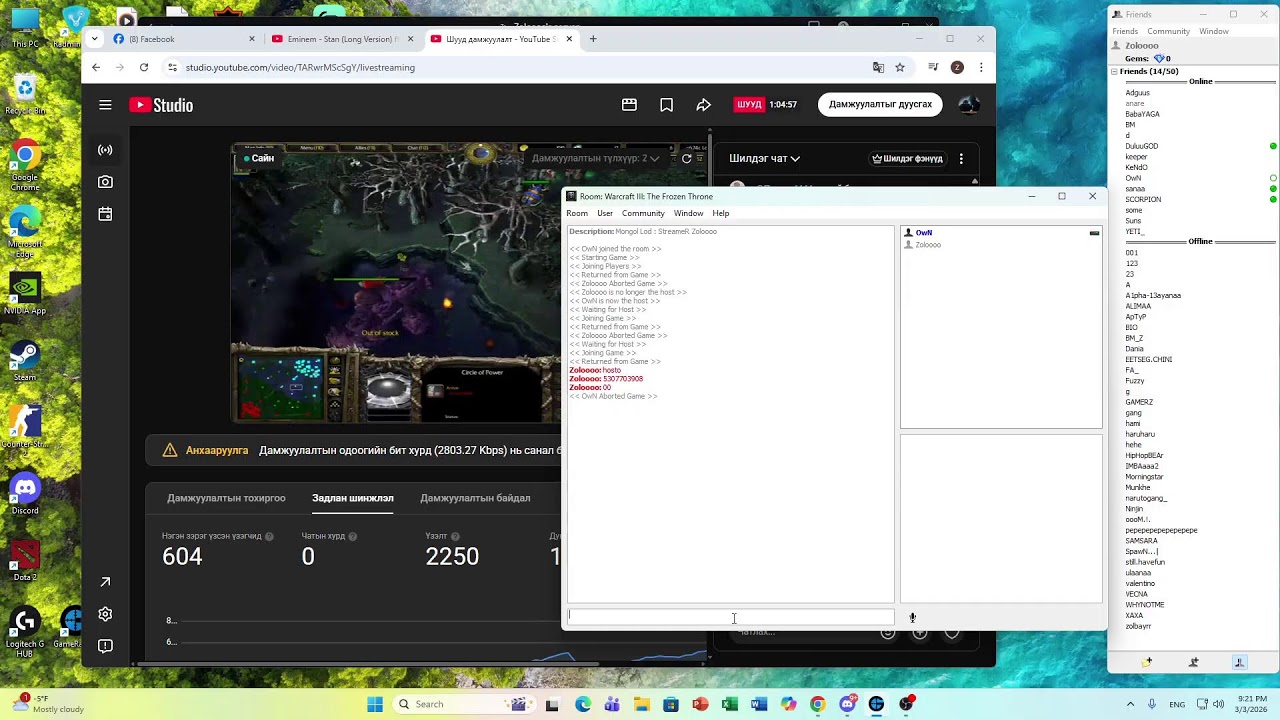Open Excel from the taskbar
This screenshot has width=1280, height=720.
point(729,704)
